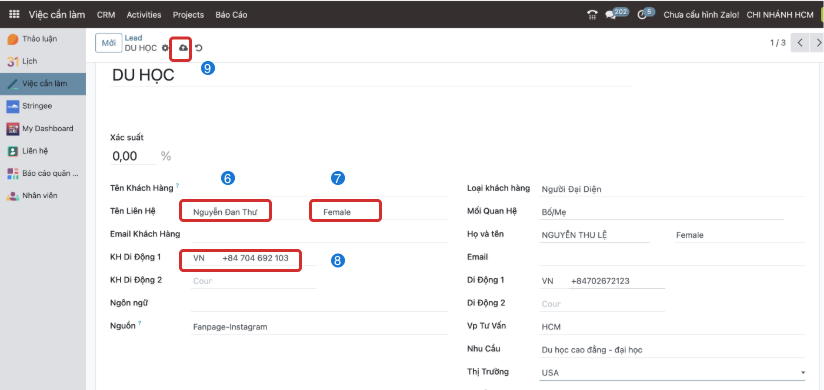Go to previous record arrow
This screenshot has height=390, width=824.
[800, 43]
